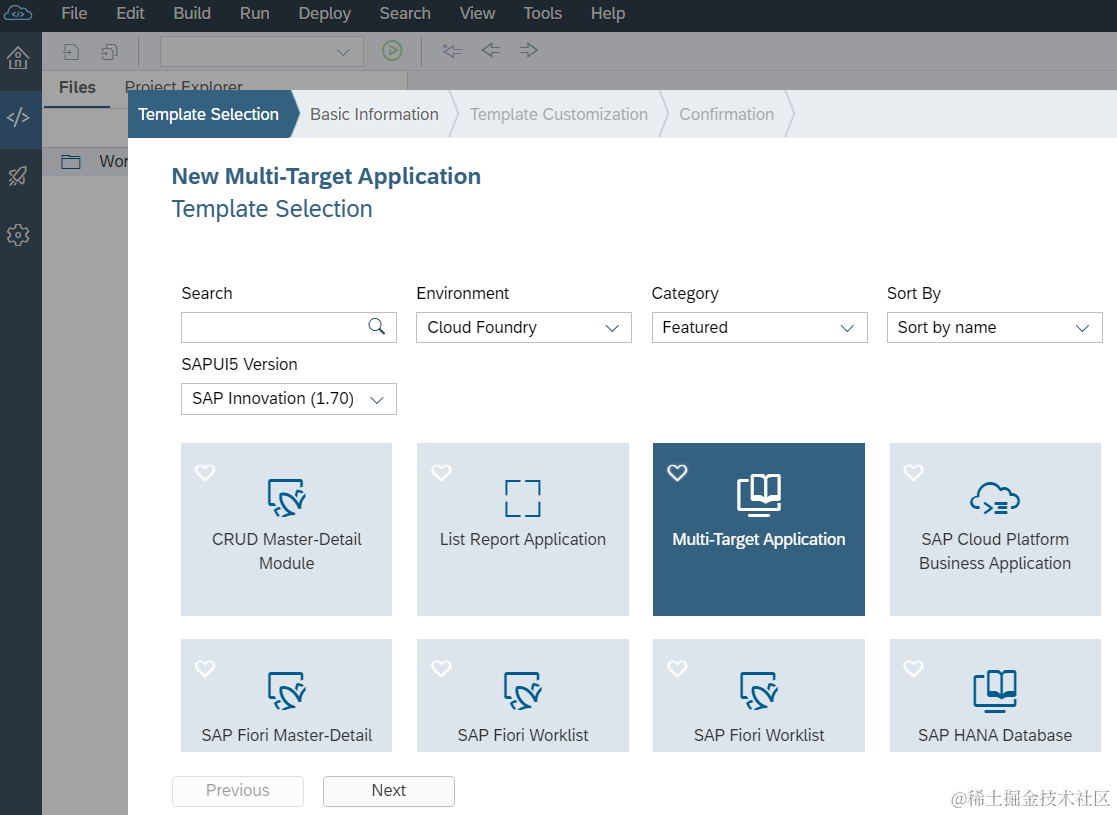
Task: Click the Save All toolbar icon
Action: point(109,51)
